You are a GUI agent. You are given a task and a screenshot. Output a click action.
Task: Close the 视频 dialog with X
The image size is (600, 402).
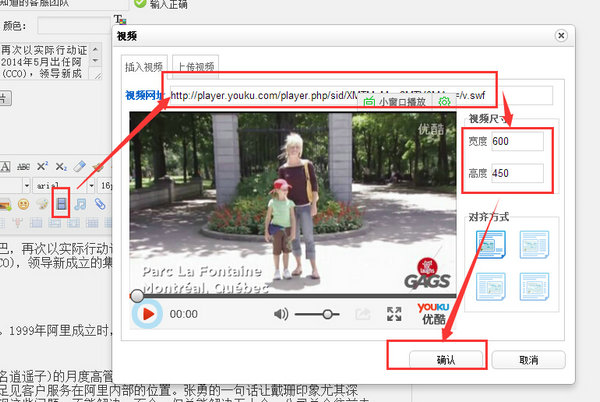point(561,36)
